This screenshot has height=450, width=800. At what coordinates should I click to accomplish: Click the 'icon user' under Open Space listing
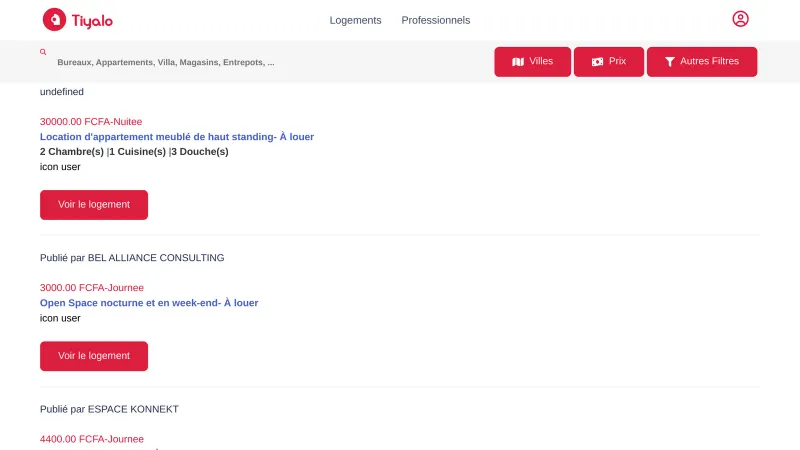pos(60,318)
